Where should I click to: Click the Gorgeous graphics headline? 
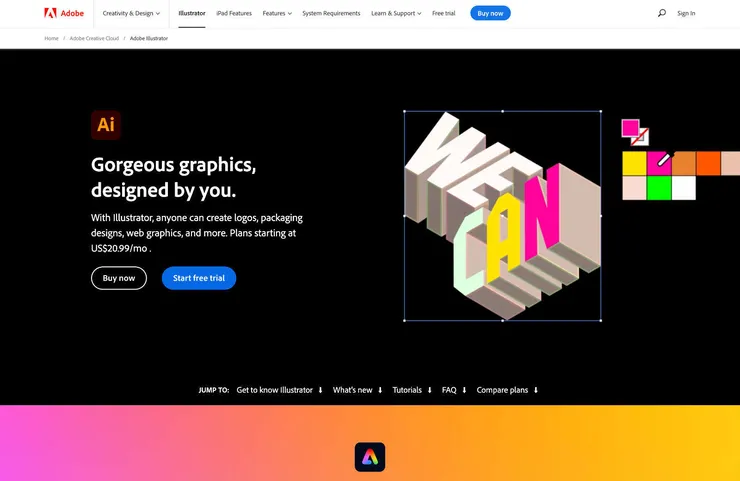pyautogui.click(x=174, y=177)
